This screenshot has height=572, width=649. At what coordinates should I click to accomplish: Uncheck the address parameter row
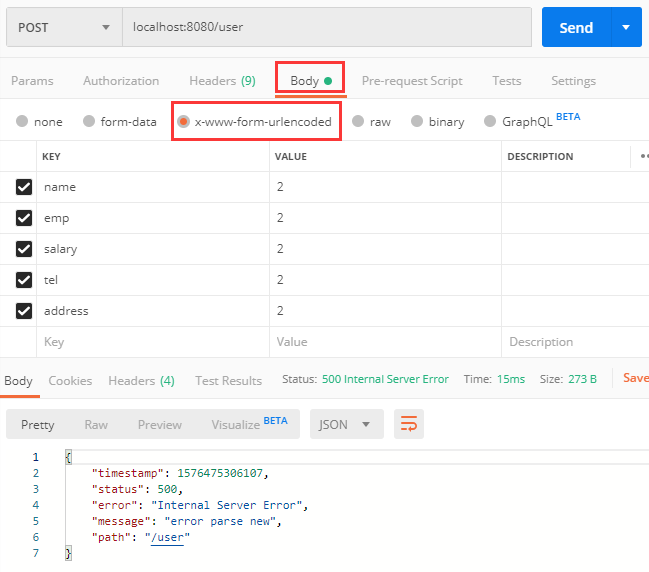click(24, 311)
